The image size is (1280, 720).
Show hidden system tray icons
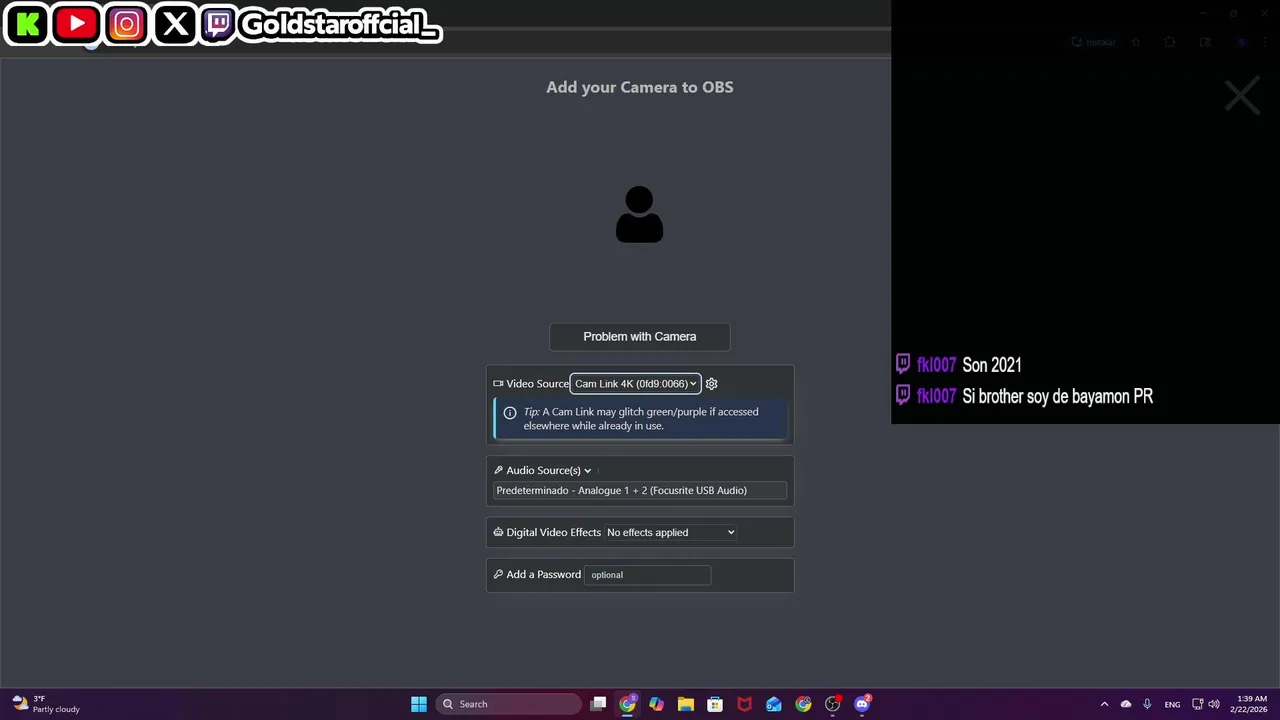(1104, 704)
